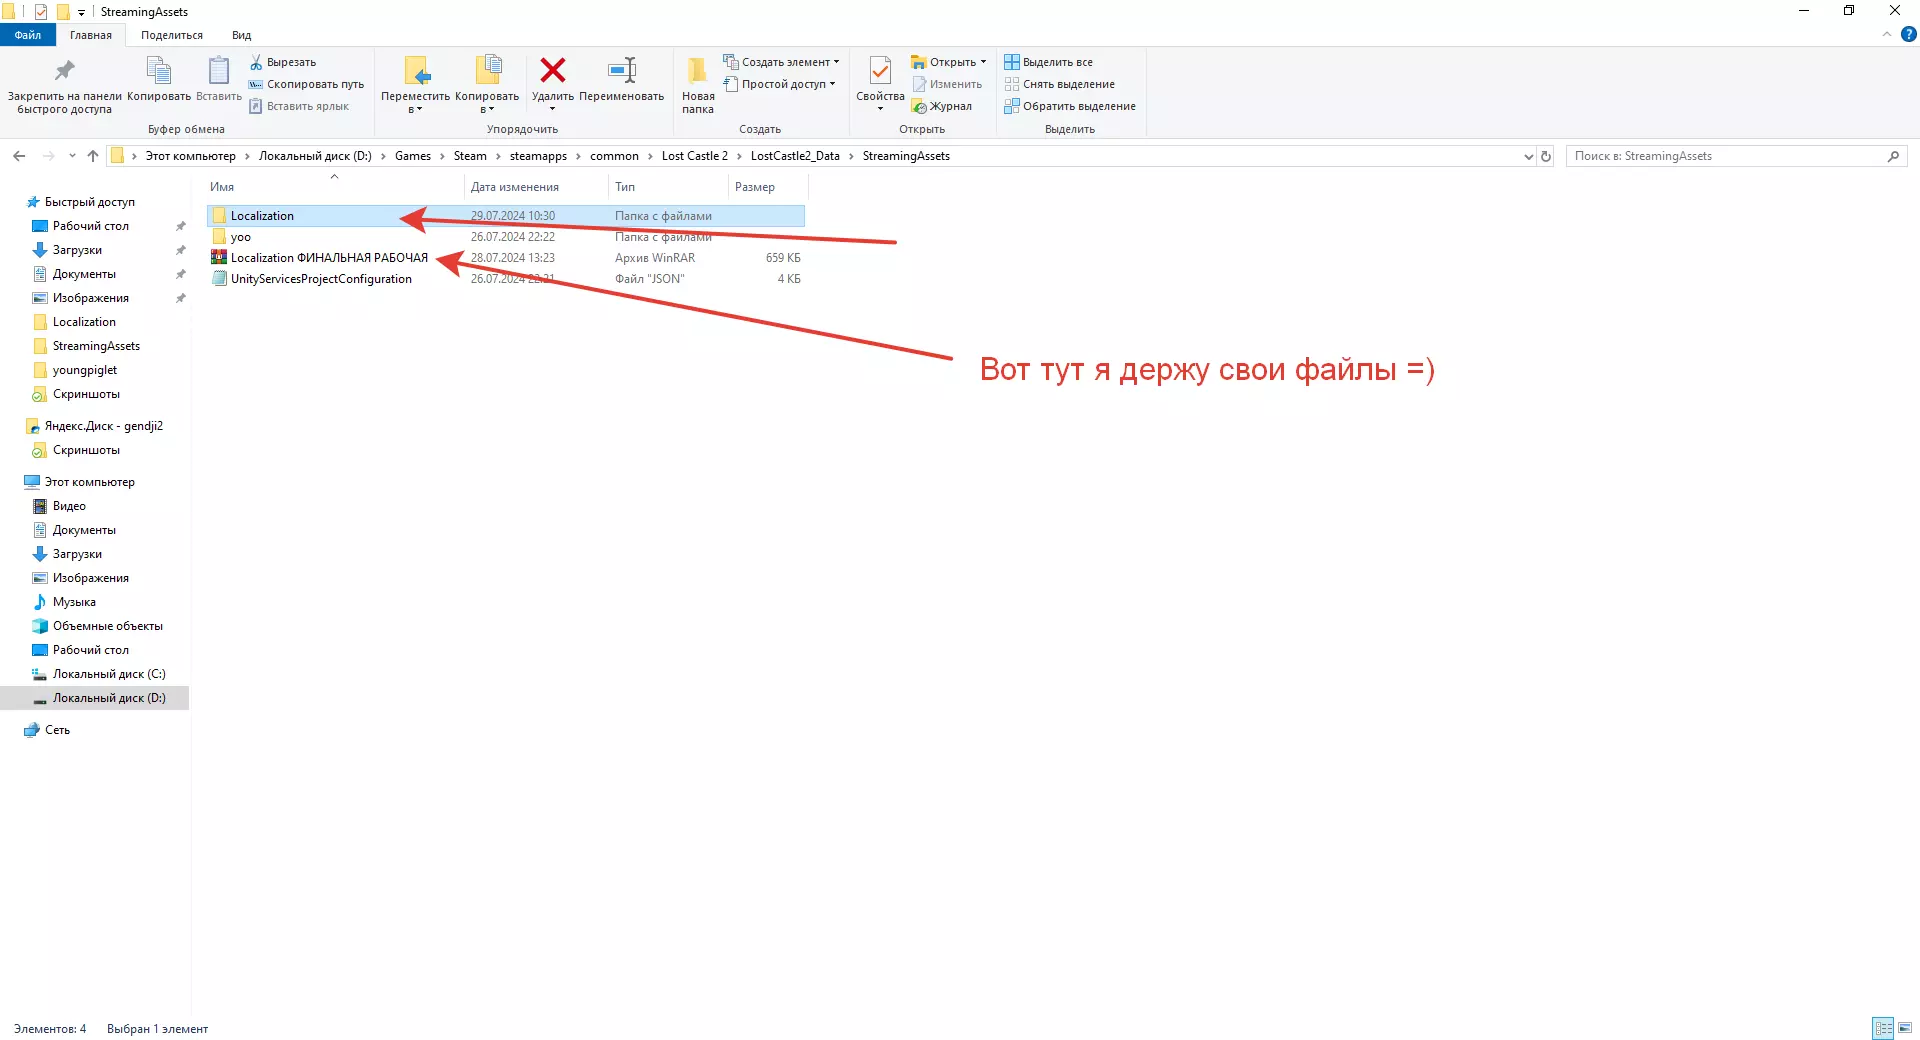Edit the selected file (Изменить)

[947, 84]
